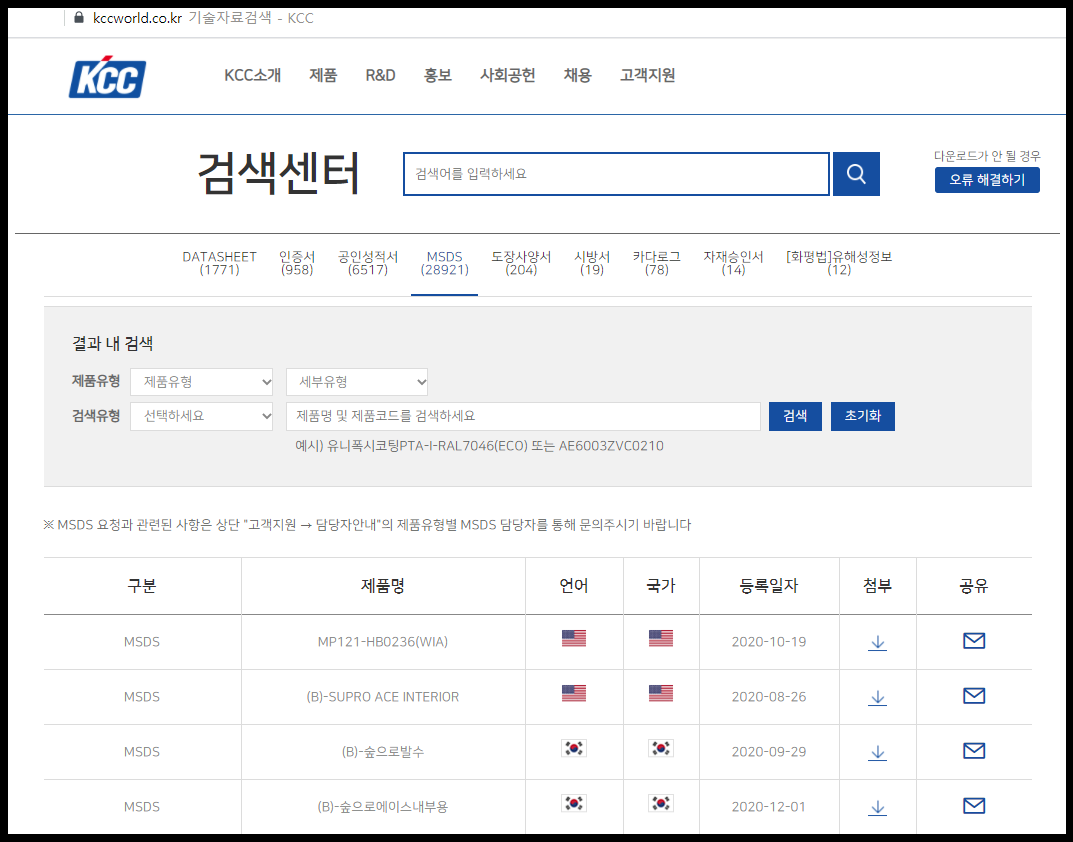Click the 등록일자 column header
Screen dimensions: 1073x842
[x=769, y=586]
